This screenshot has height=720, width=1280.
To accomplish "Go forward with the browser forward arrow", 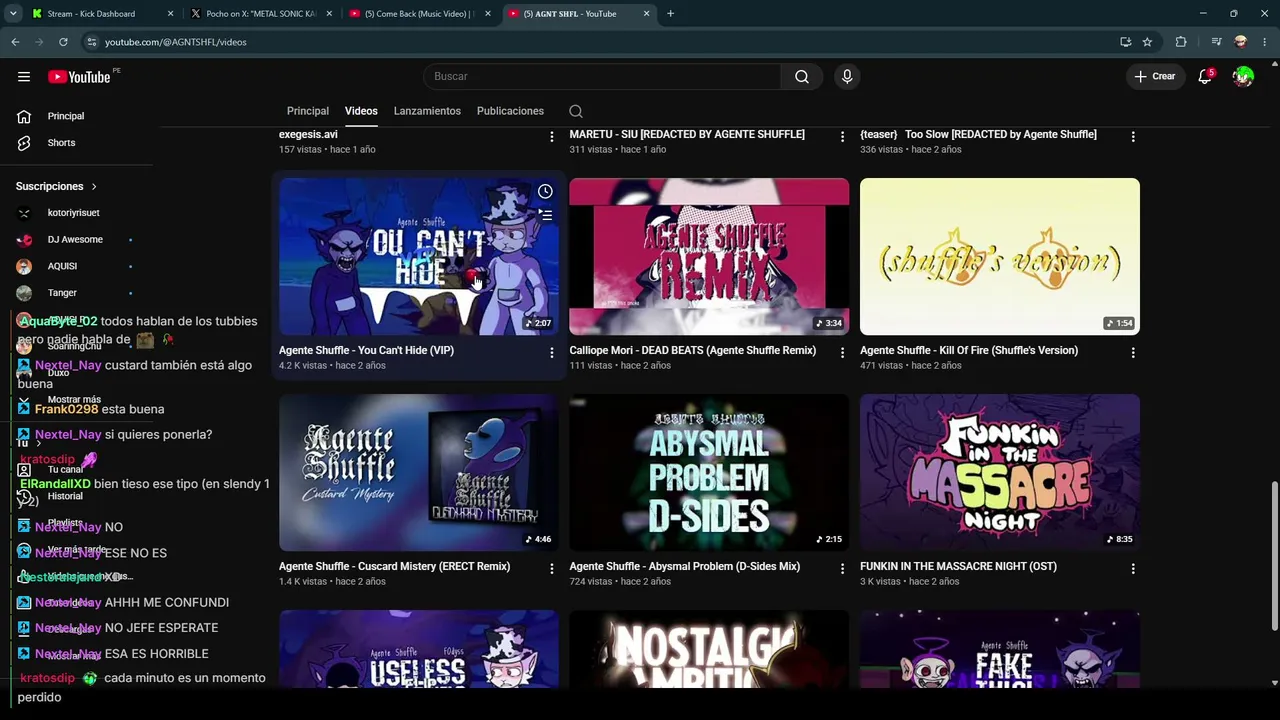I will click(x=39, y=42).
